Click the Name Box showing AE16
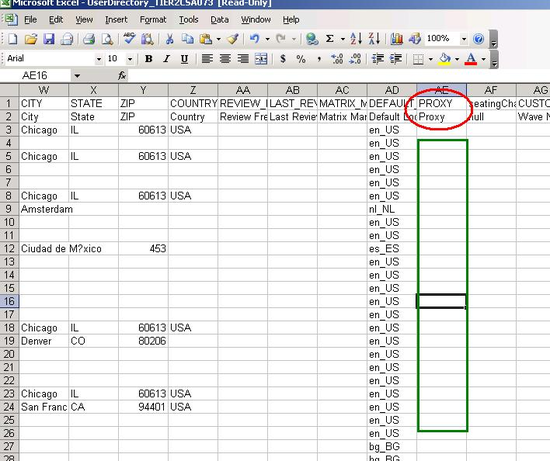Viewport: 550px width, 461px height. (x=35, y=75)
